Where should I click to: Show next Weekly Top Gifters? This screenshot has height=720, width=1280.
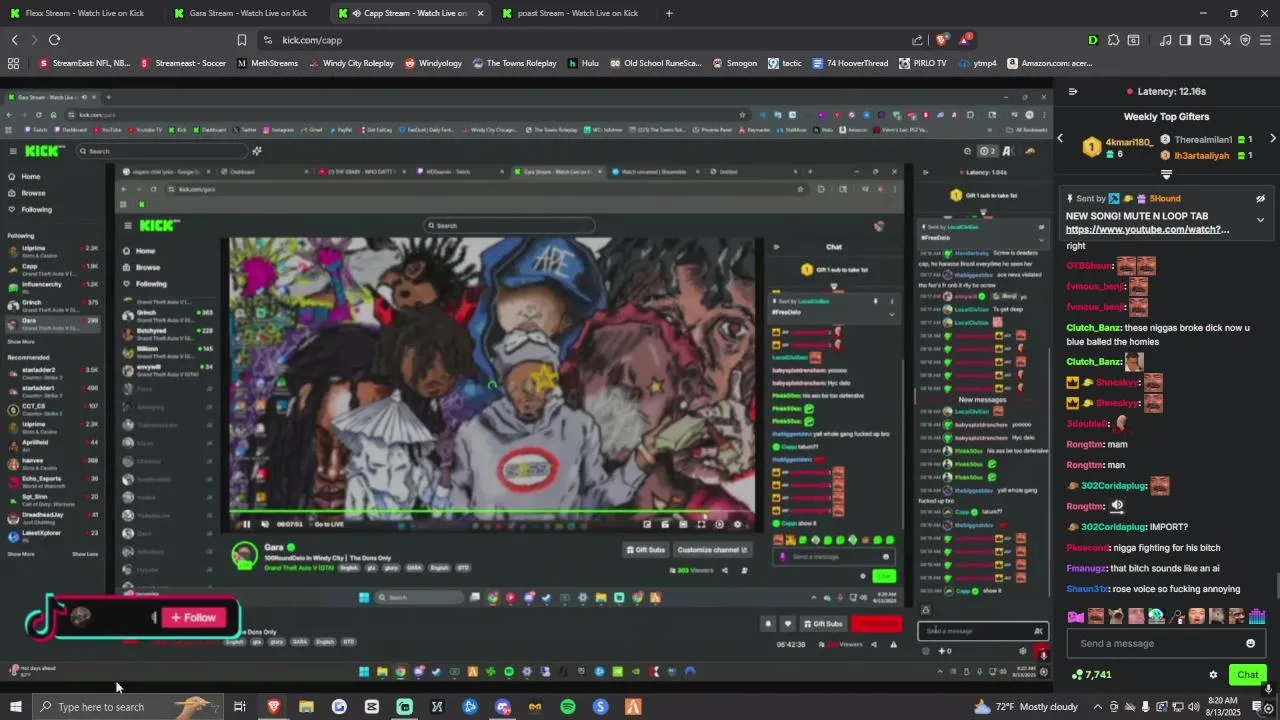[x=1273, y=139]
